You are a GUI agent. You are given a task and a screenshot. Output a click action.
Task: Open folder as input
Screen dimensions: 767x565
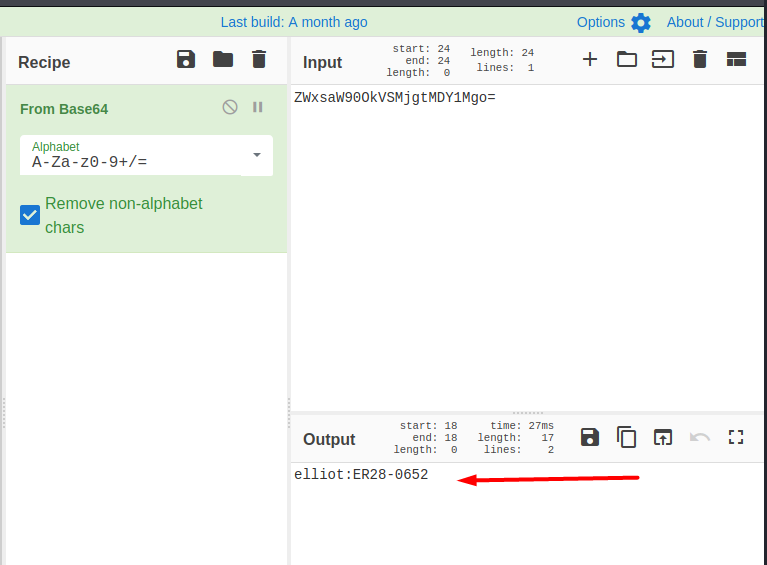point(627,59)
